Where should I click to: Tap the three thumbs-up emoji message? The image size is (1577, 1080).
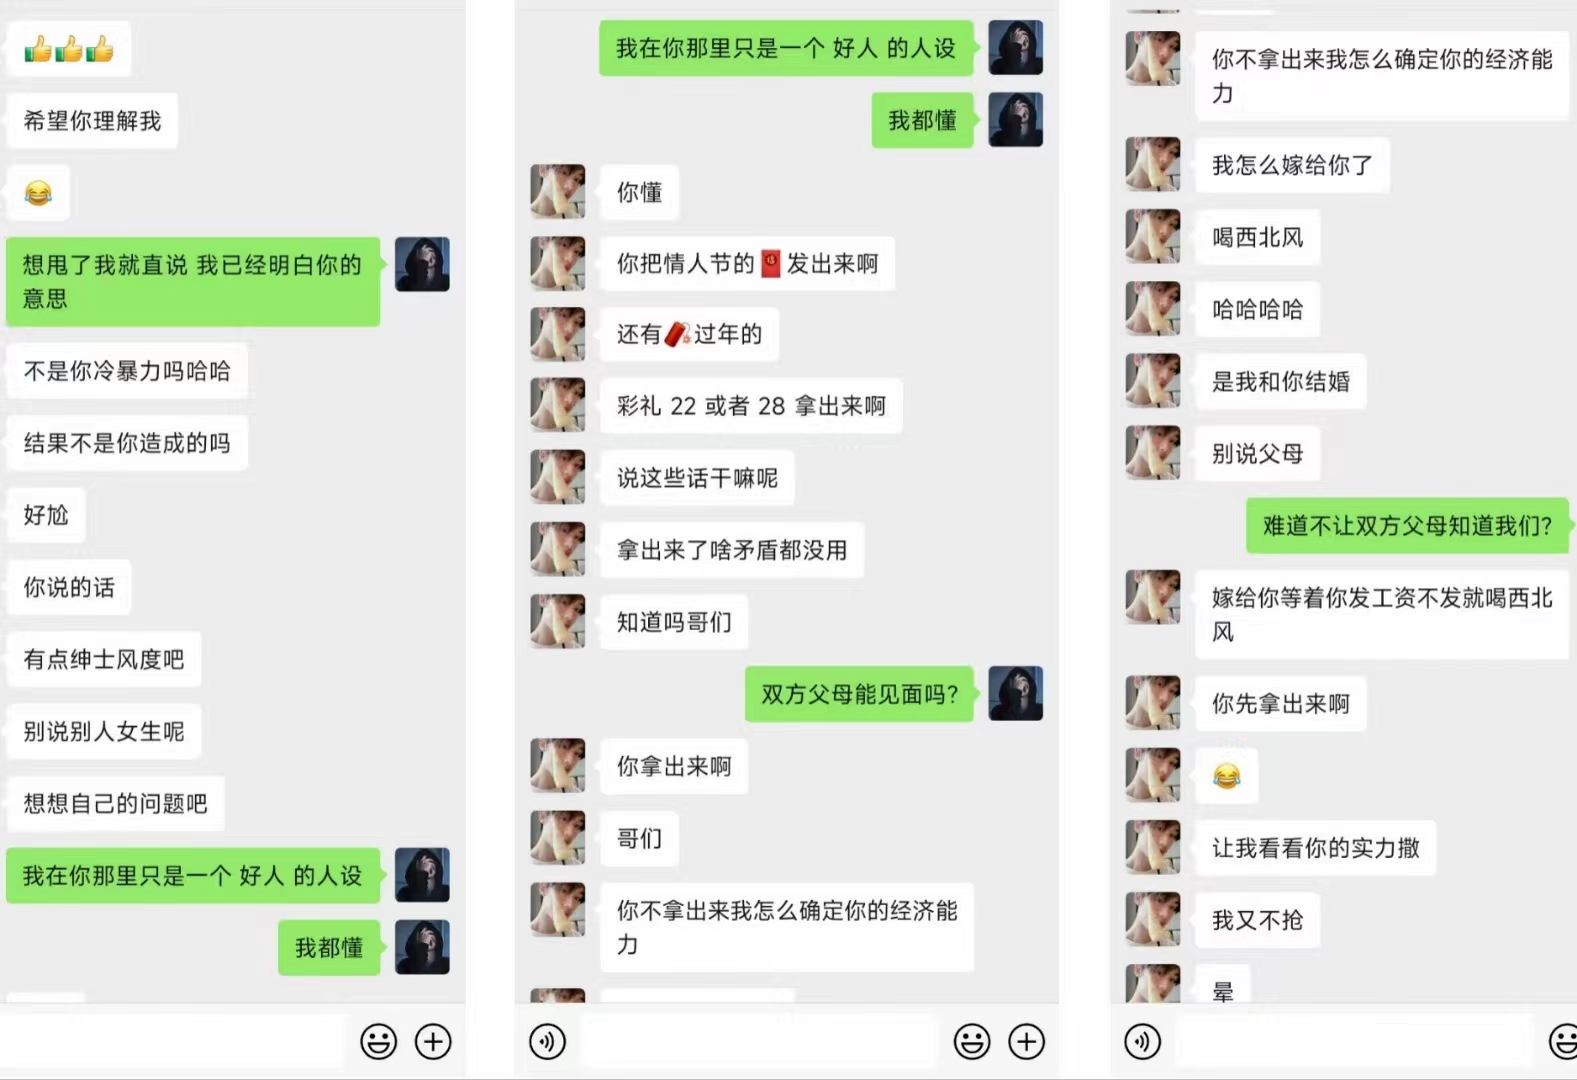pyautogui.click(x=69, y=49)
